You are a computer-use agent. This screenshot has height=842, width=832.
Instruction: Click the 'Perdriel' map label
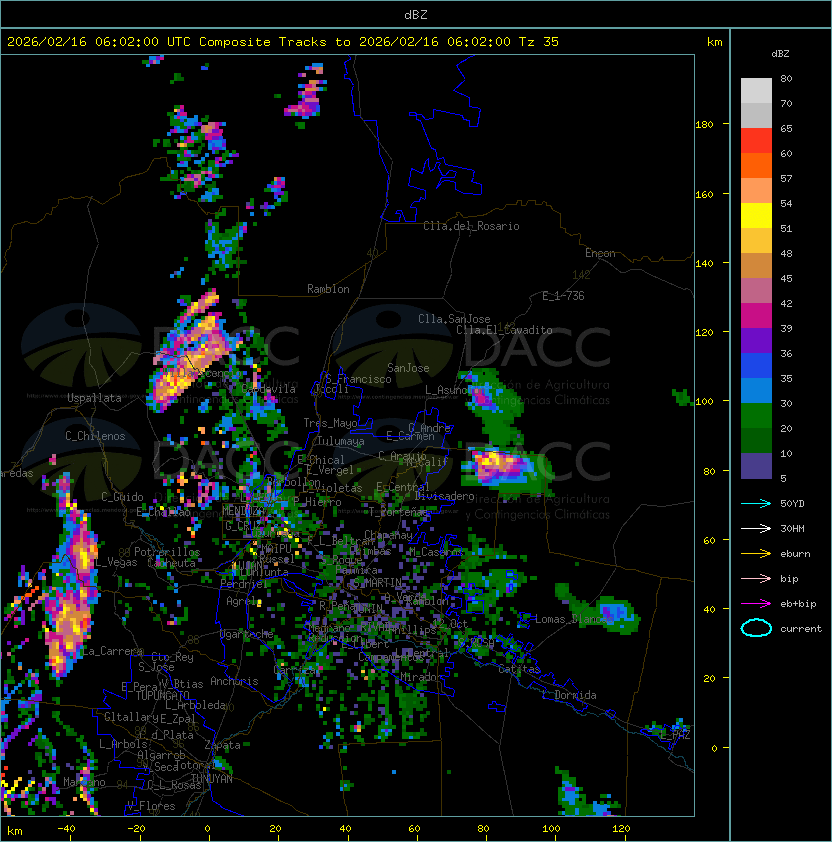(244, 584)
